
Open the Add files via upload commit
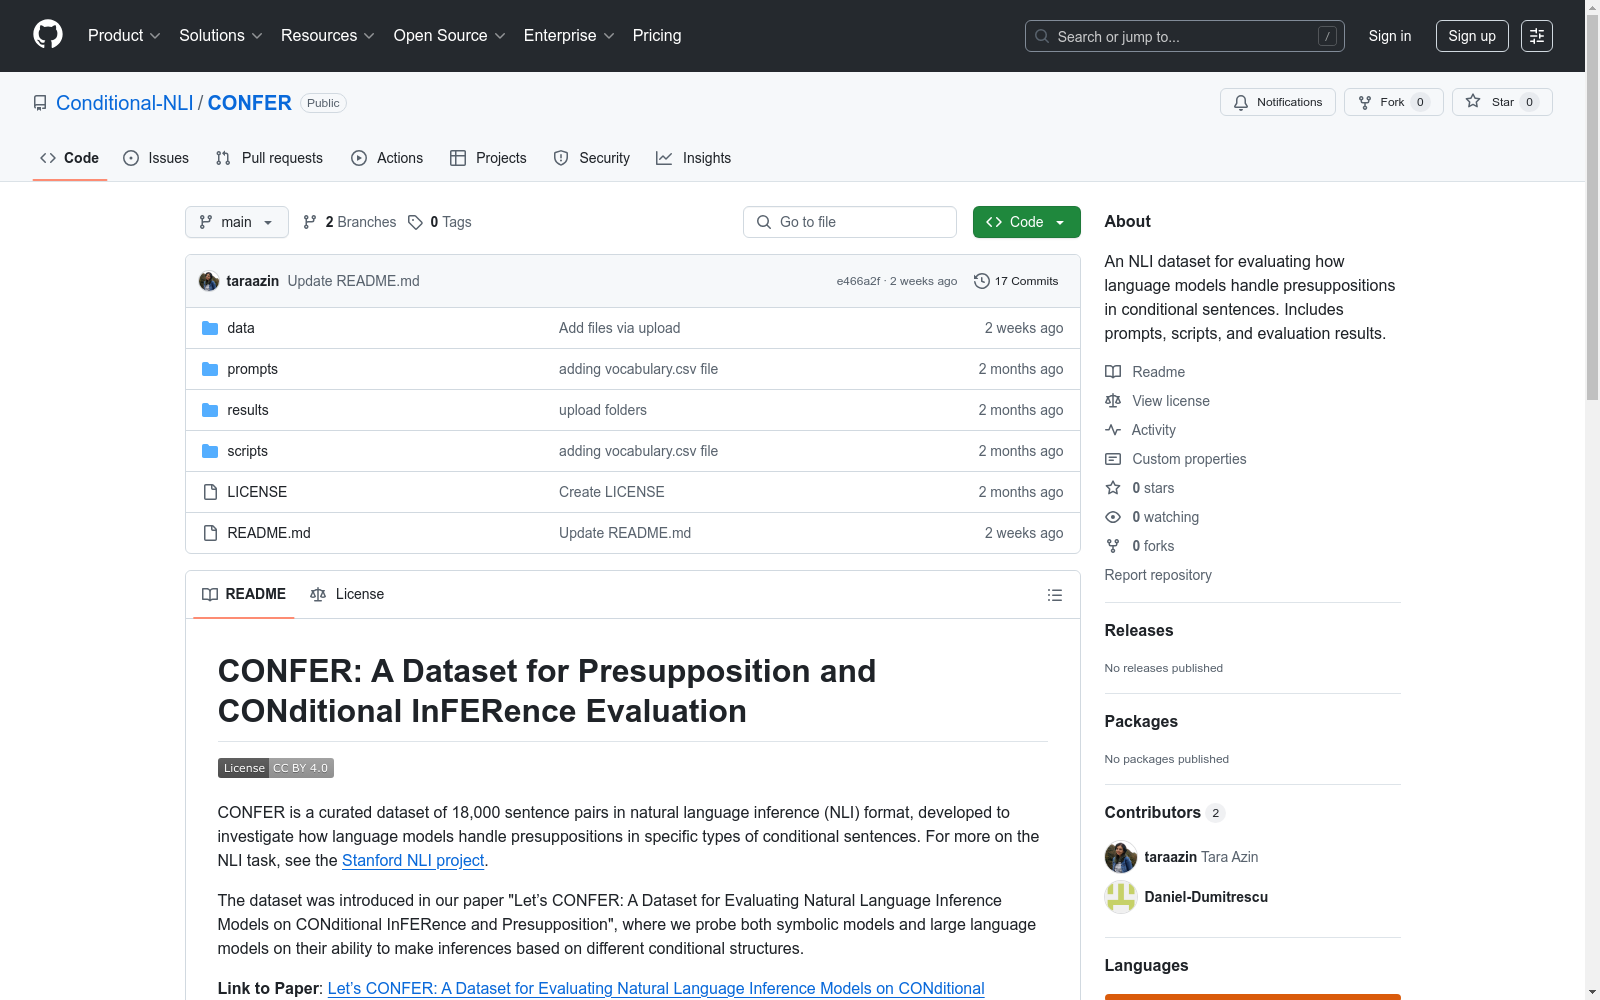(x=620, y=328)
